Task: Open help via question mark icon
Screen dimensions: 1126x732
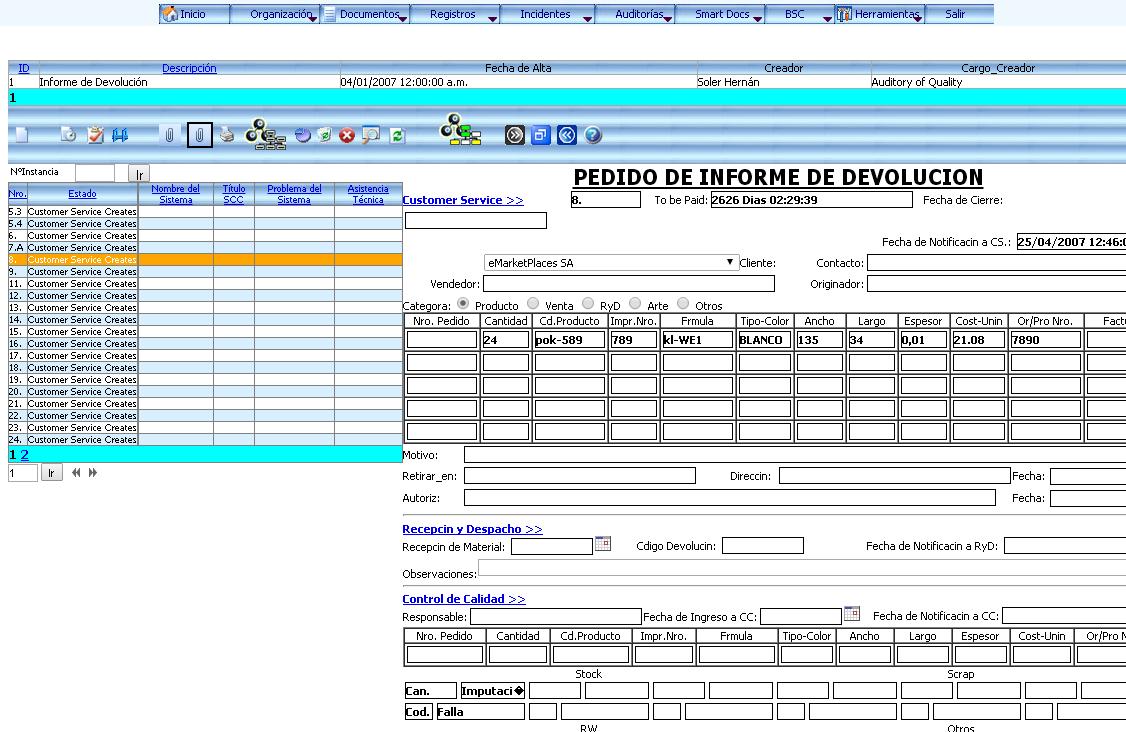Action: [592, 135]
